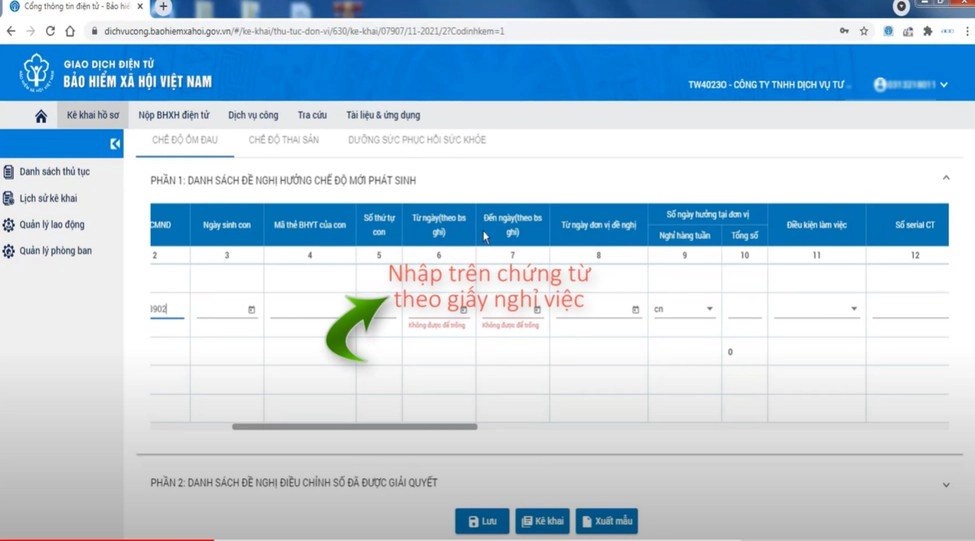Open Lịch sử kê khai in sidebar
The width and height of the screenshot is (975, 541).
tap(48, 198)
